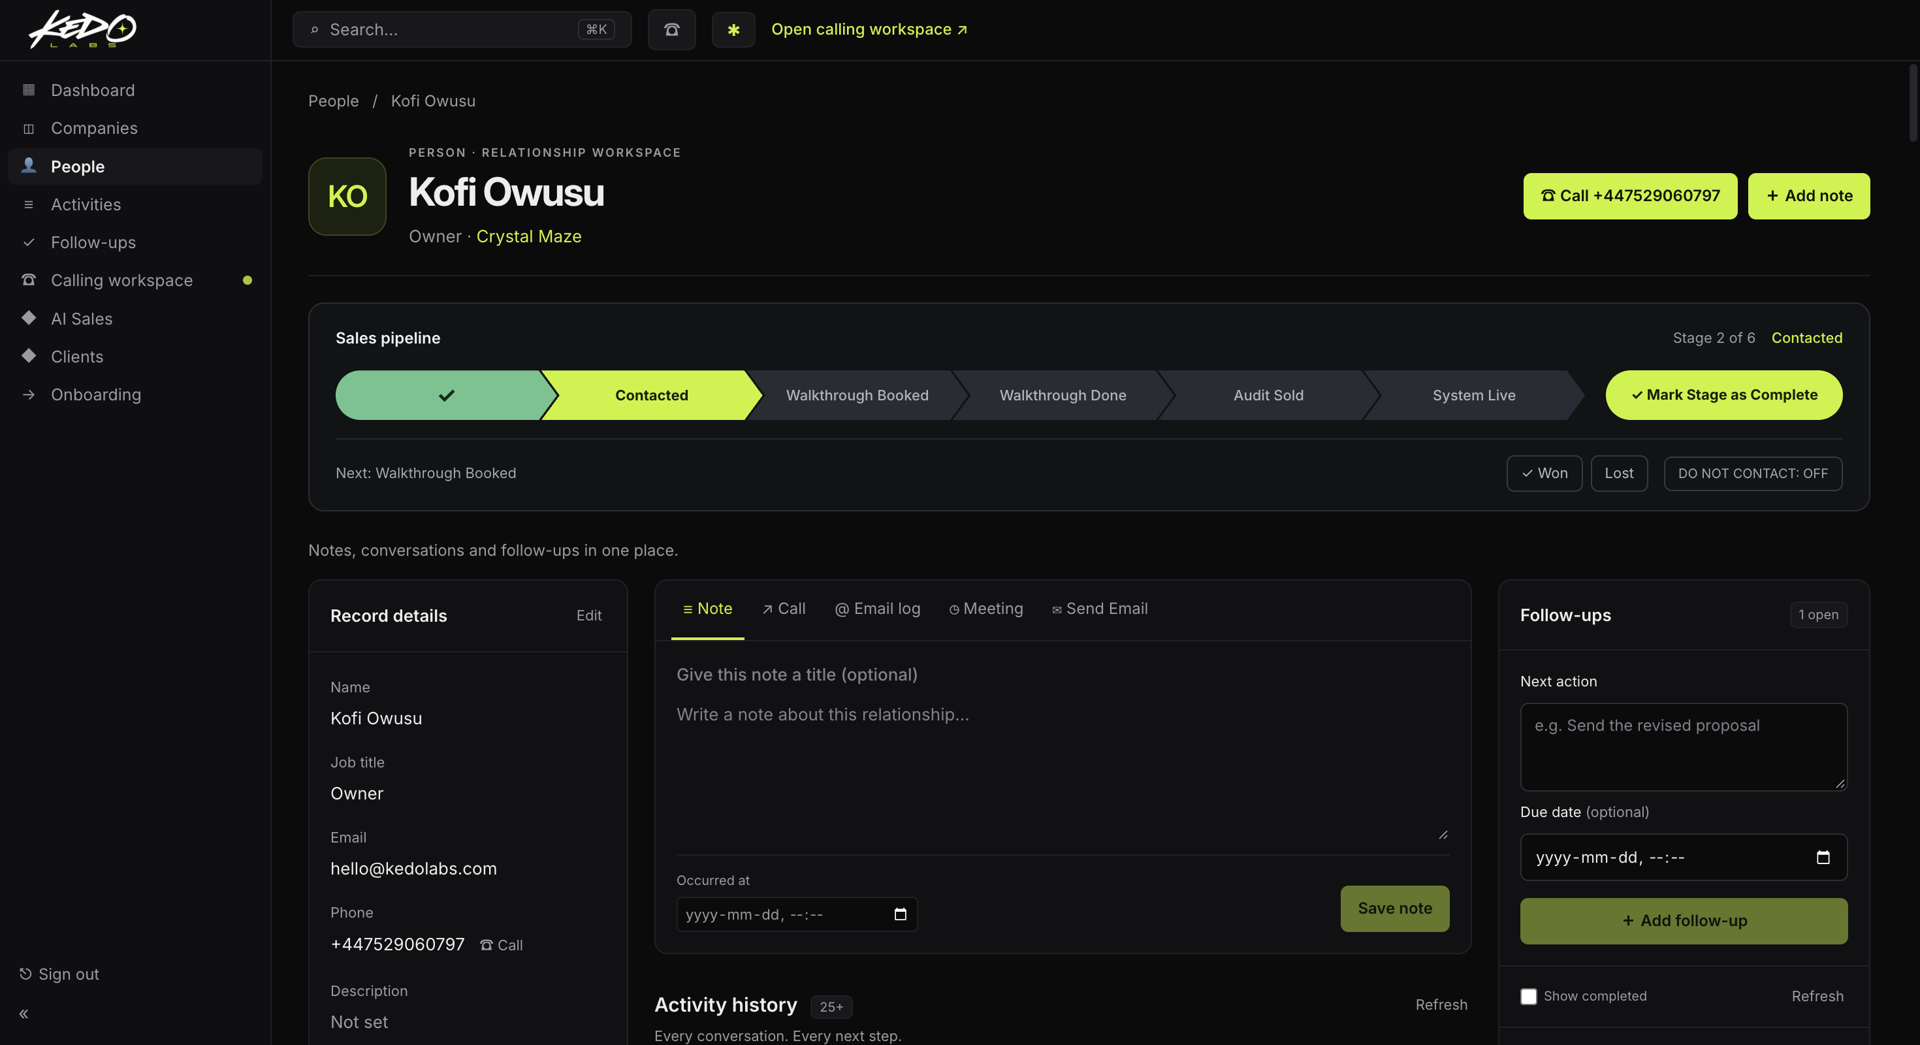Switch to the Meeting tab

[986, 609]
